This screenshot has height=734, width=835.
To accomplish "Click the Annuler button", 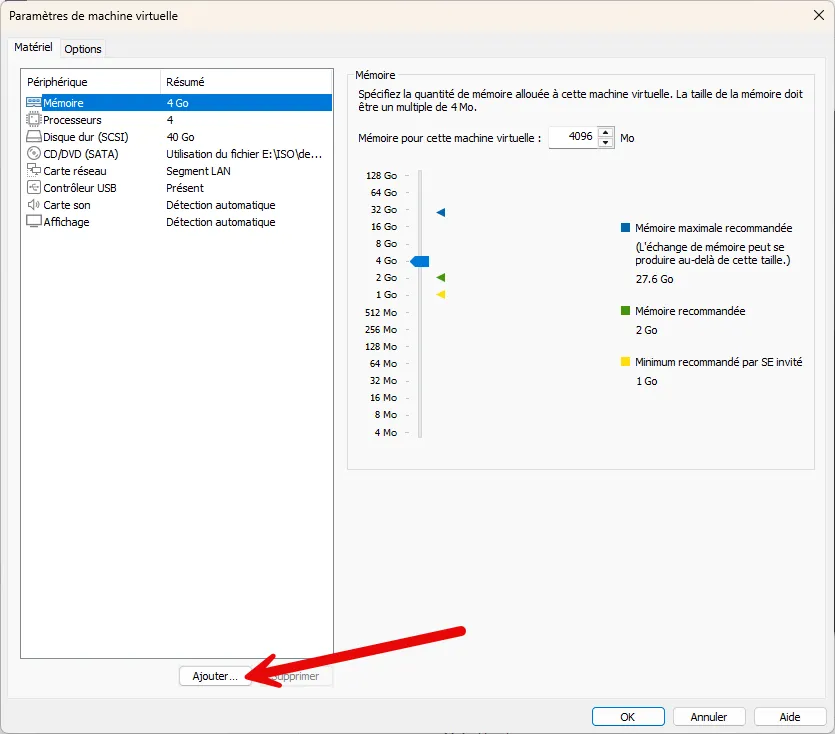I will [x=708, y=717].
